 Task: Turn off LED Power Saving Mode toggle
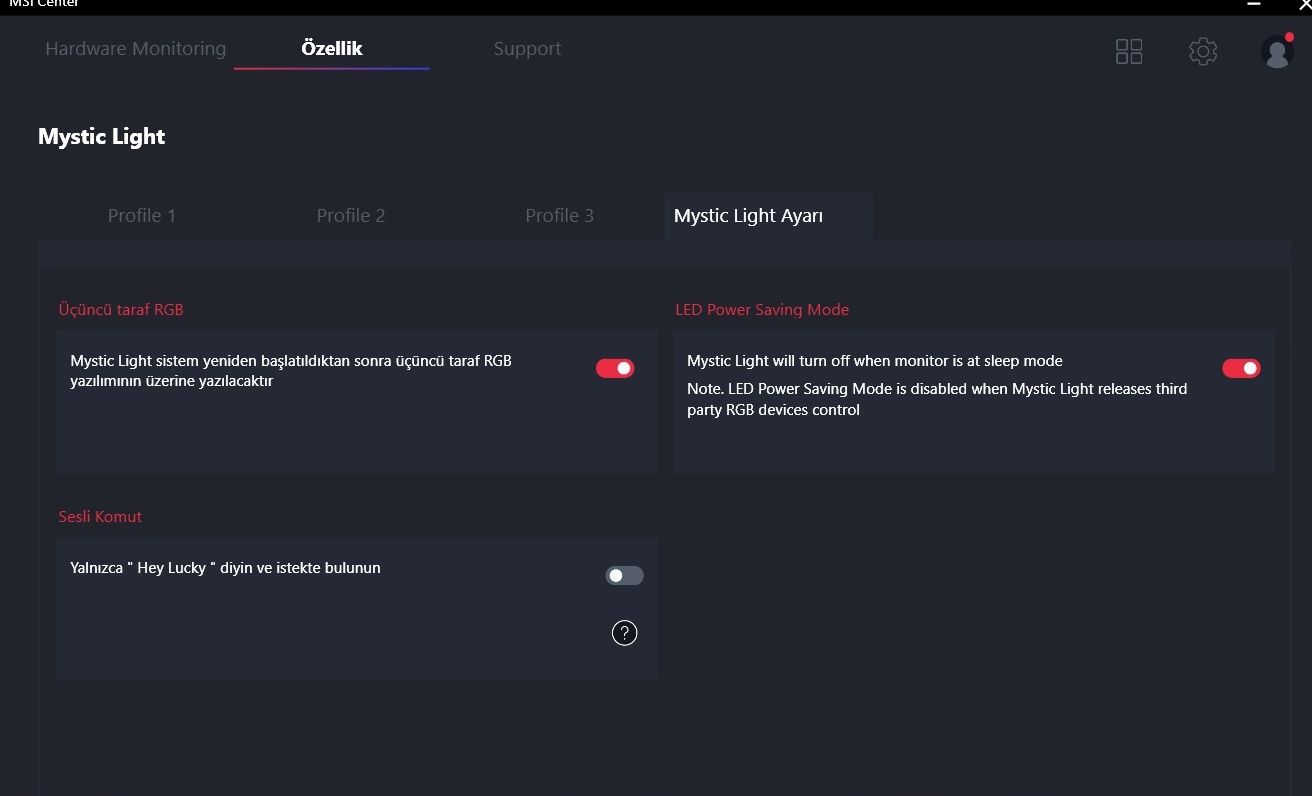1241,368
